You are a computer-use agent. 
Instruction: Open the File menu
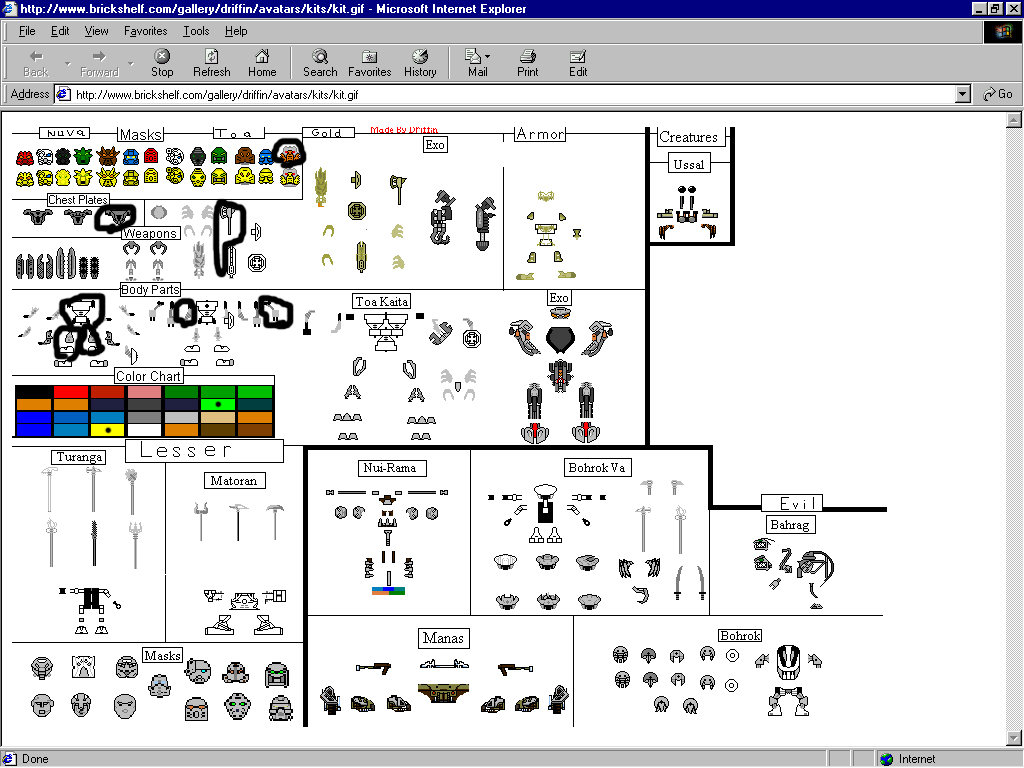point(27,31)
